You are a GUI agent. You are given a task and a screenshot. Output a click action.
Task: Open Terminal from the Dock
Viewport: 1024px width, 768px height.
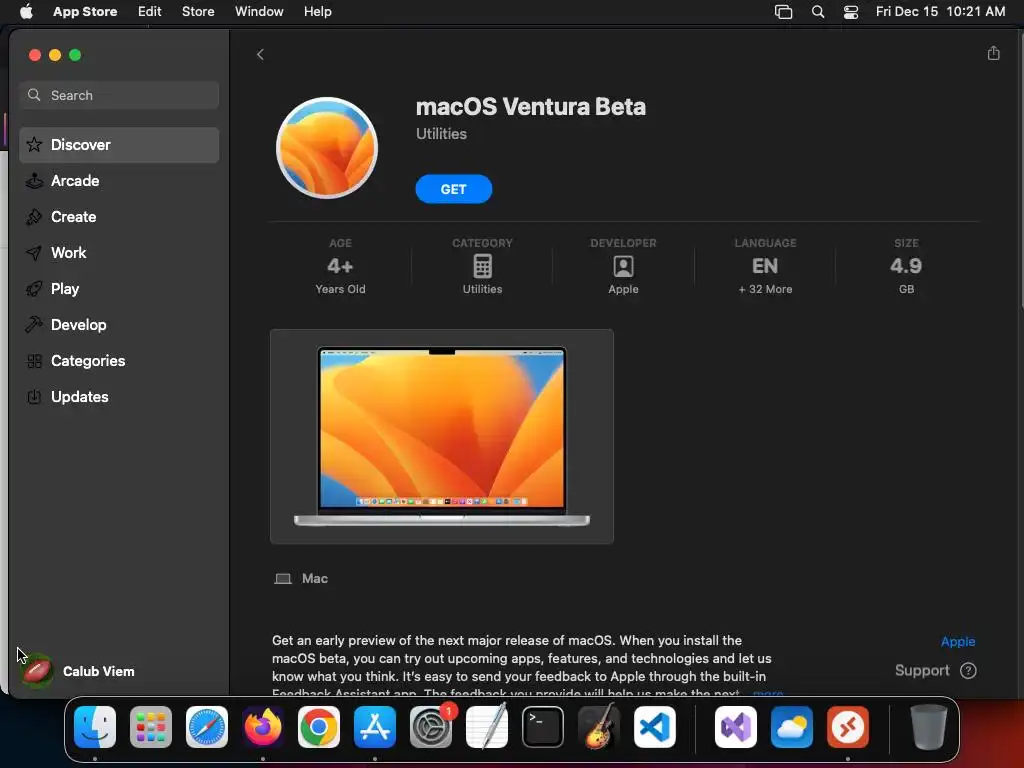543,727
